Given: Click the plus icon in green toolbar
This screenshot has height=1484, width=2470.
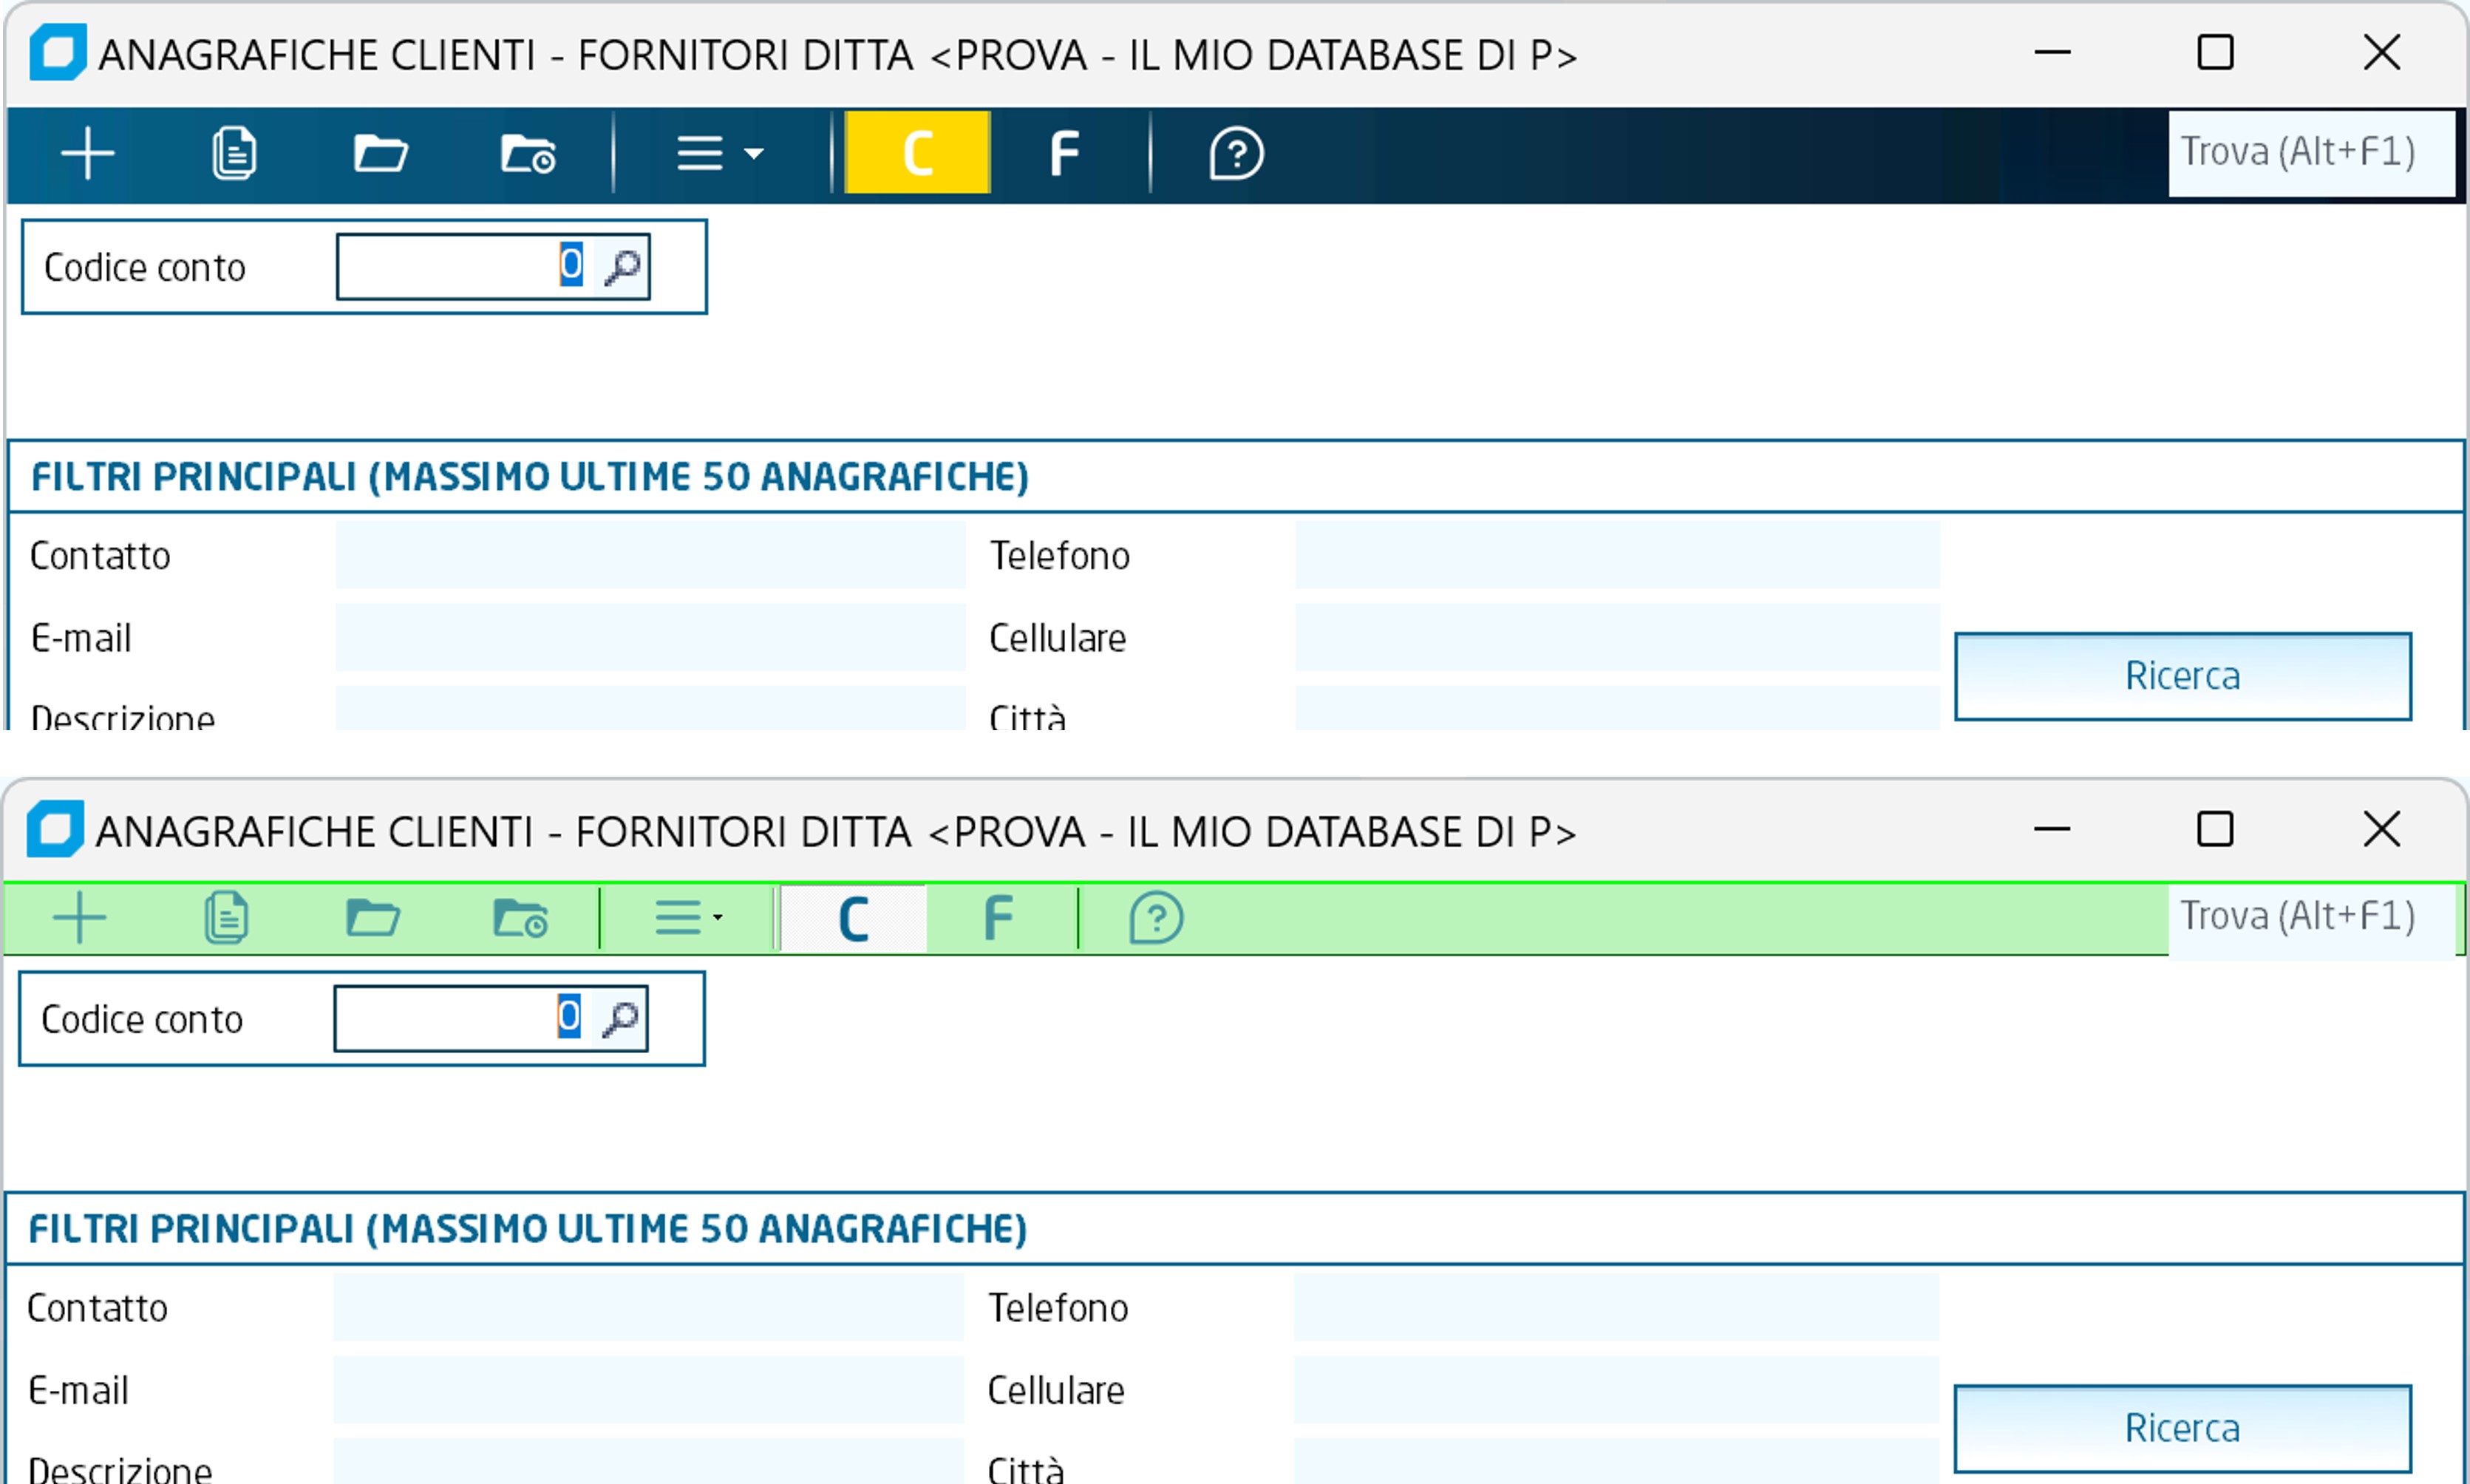Looking at the screenshot, I should point(80,918).
